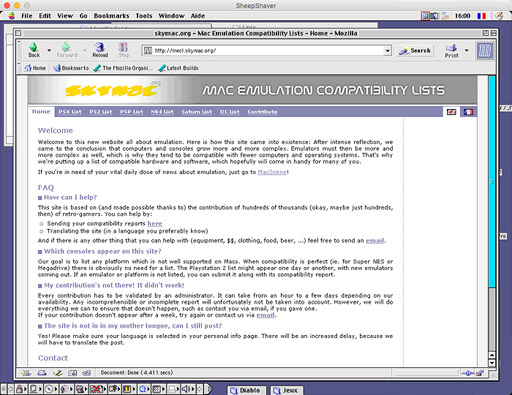Open the Navigator icon in the status bar
512x395 pixels.
tap(26, 373)
